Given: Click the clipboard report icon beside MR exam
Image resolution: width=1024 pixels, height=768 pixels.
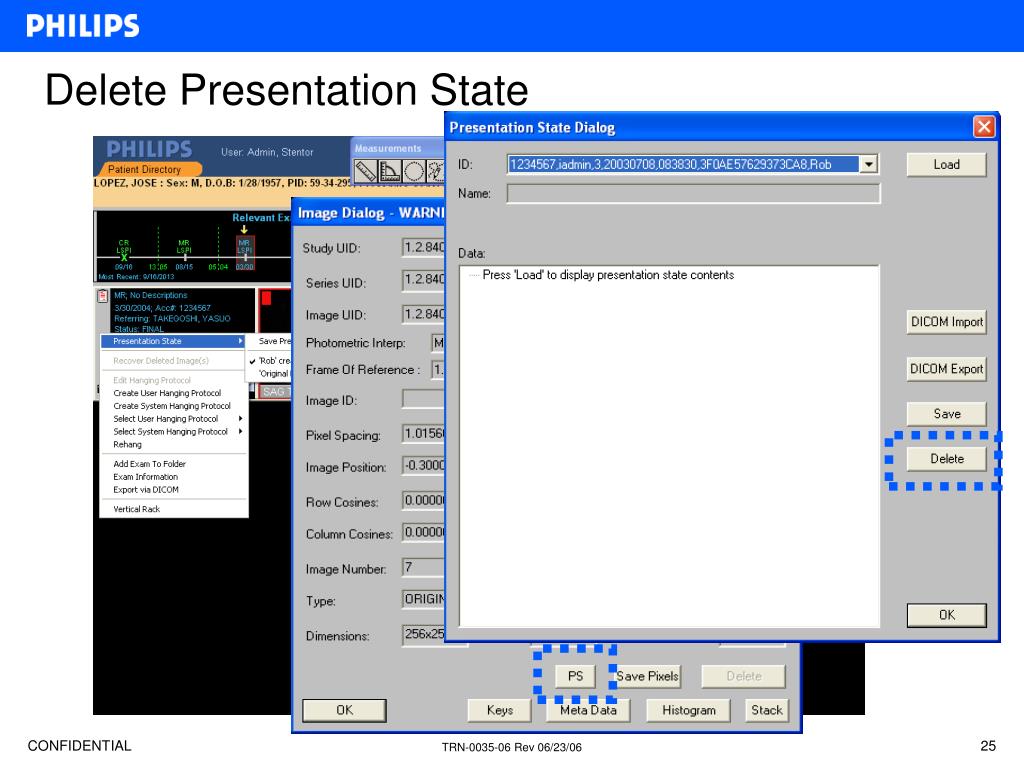Looking at the screenshot, I should coord(103,296).
